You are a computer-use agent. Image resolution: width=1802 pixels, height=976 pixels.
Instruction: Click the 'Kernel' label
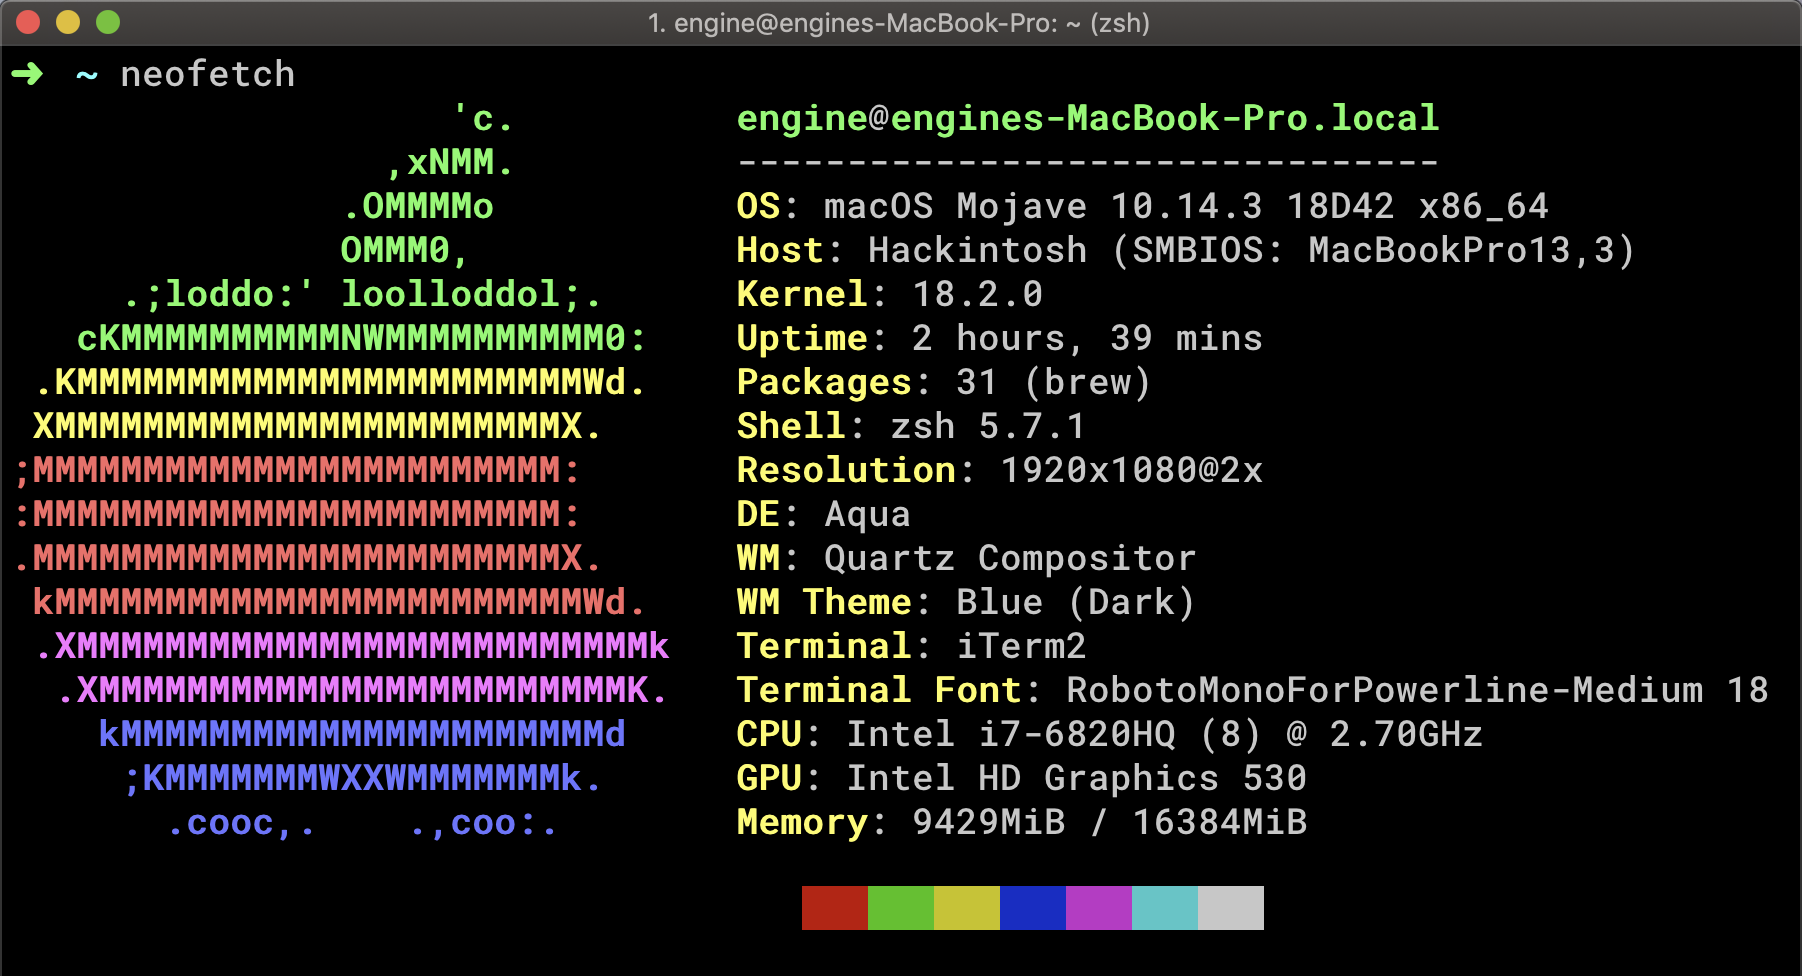point(802,294)
